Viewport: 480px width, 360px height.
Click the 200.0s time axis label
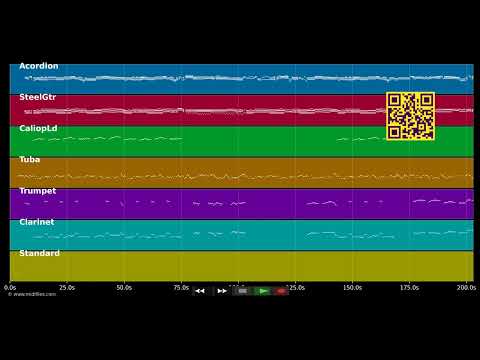pos(466,287)
